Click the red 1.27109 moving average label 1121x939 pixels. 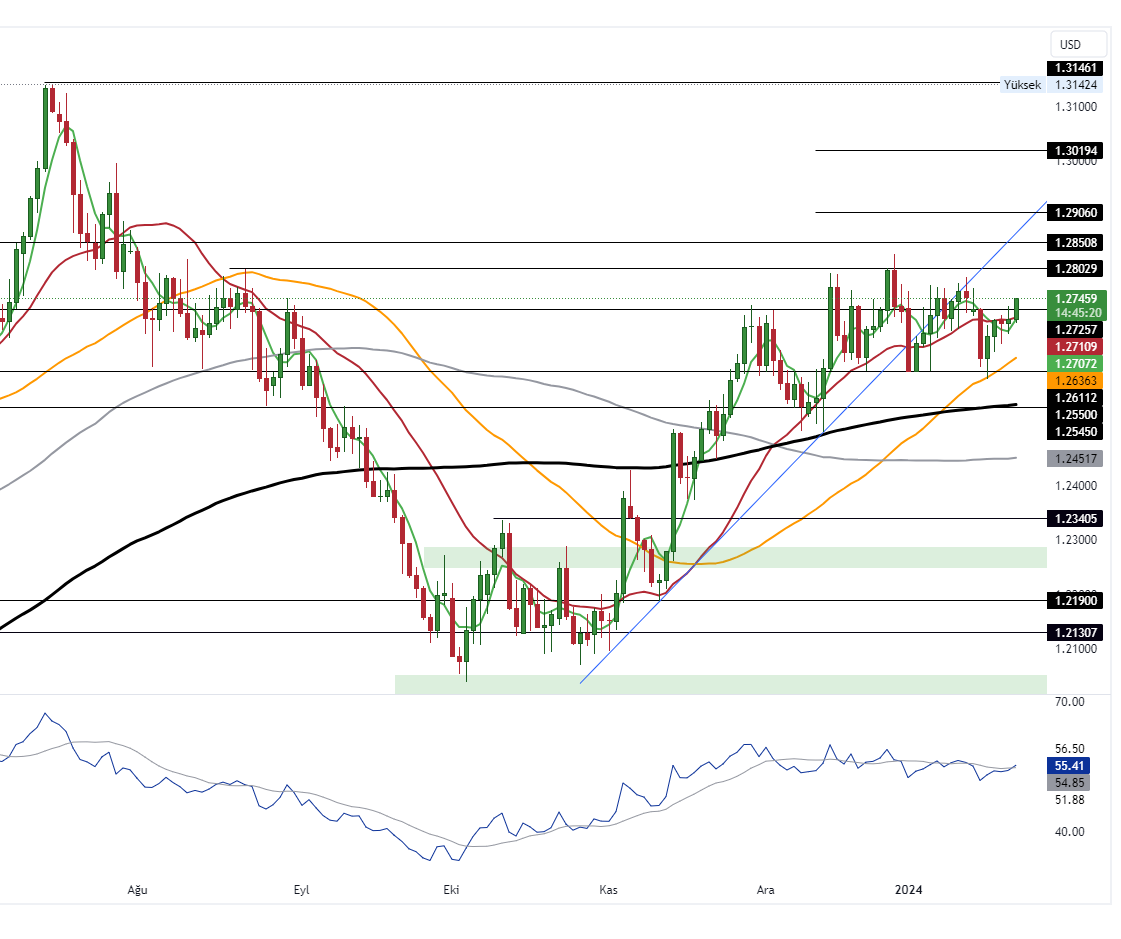[x=1075, y=346]
